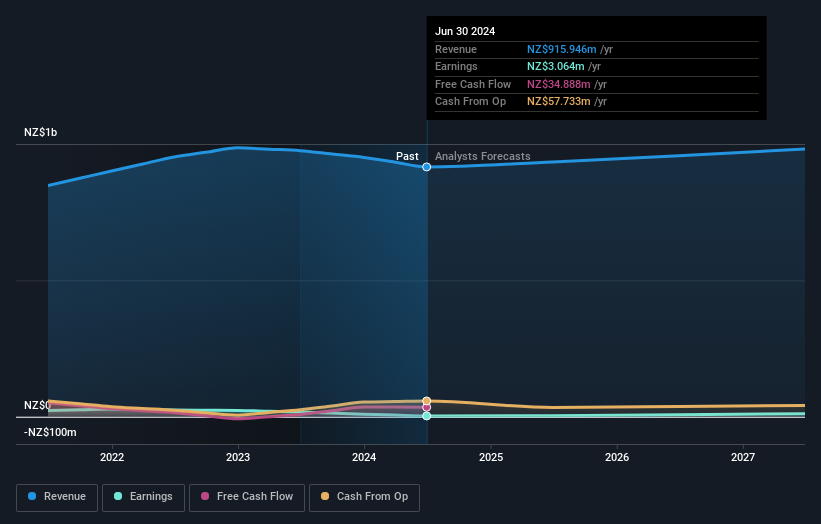Screen dimensions: 821x524
Task: Click the NZ$3.064m earnings value
Action: click(556, 66)
